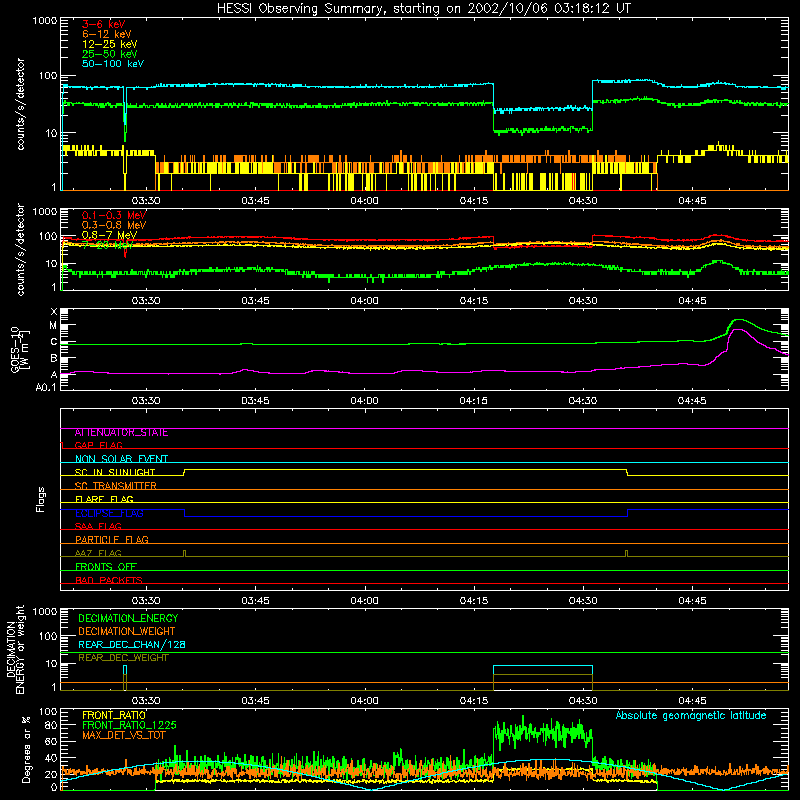
Task: Click the 'SC_IN_SUNLIGHT' flag label
Action: 115,472
